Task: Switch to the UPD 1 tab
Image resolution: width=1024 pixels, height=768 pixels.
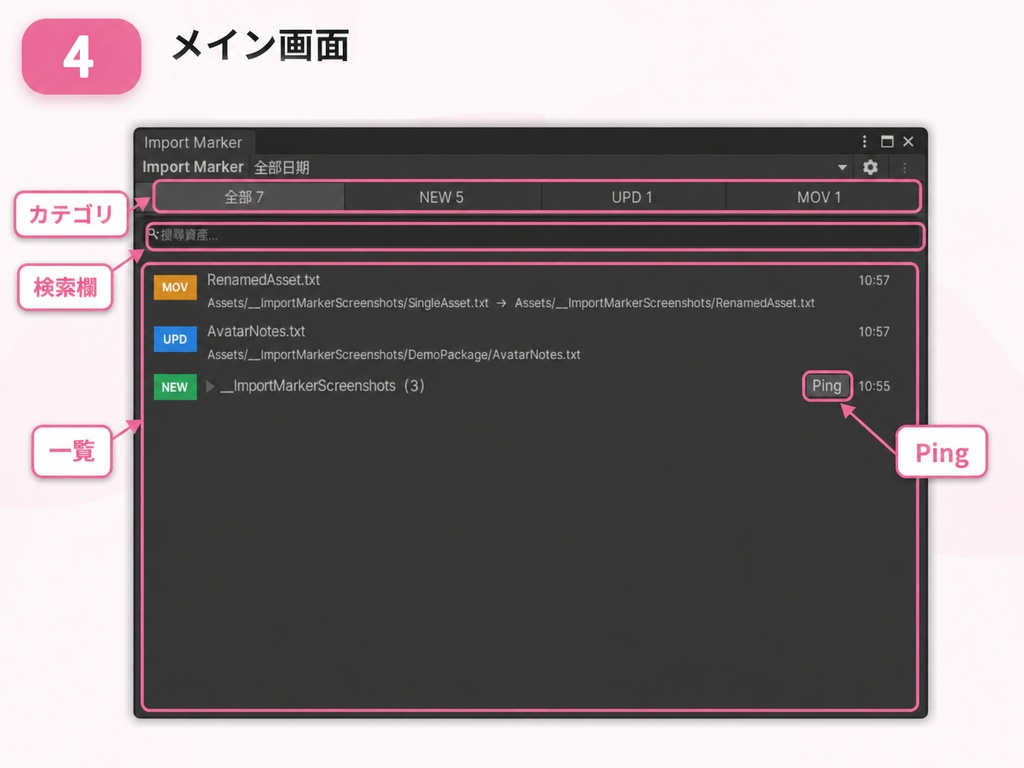Action: point(632,197)
